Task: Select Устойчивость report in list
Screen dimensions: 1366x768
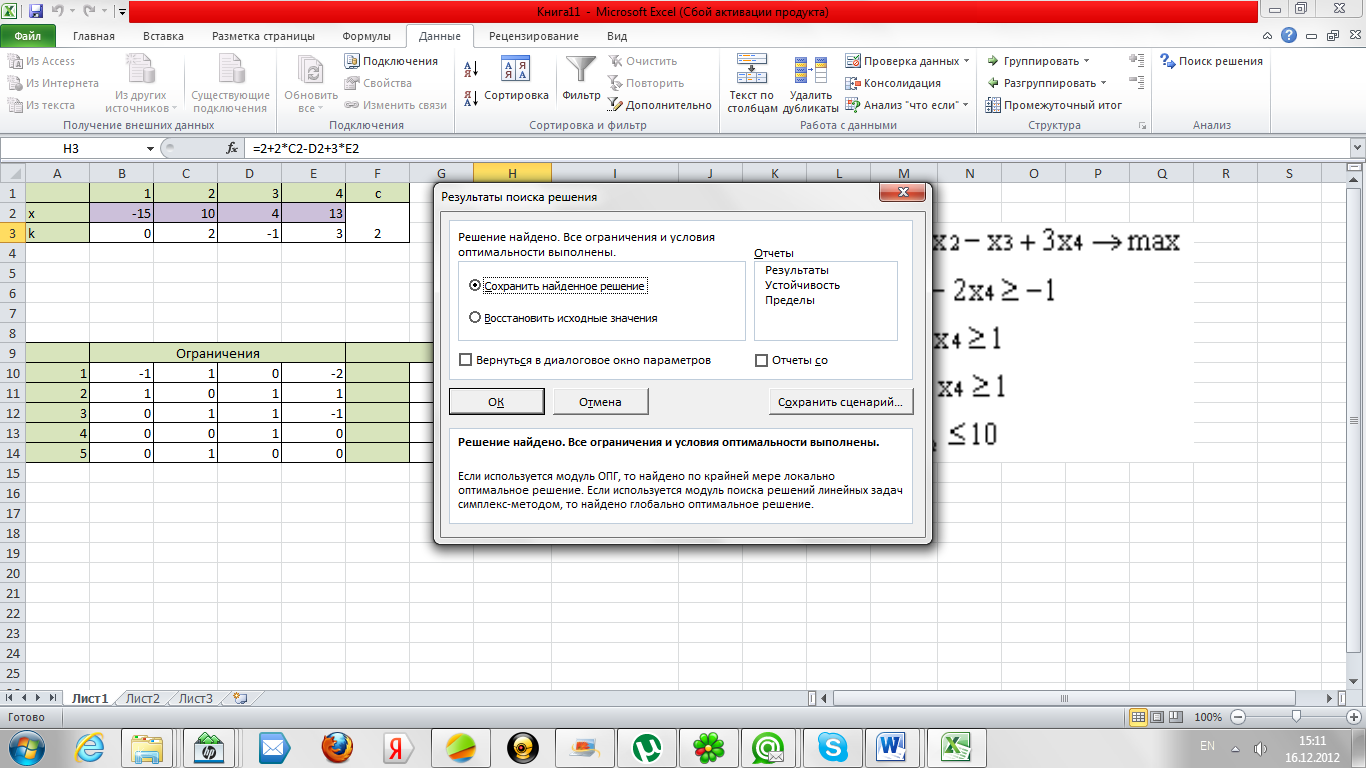Action: coord(802,285)
